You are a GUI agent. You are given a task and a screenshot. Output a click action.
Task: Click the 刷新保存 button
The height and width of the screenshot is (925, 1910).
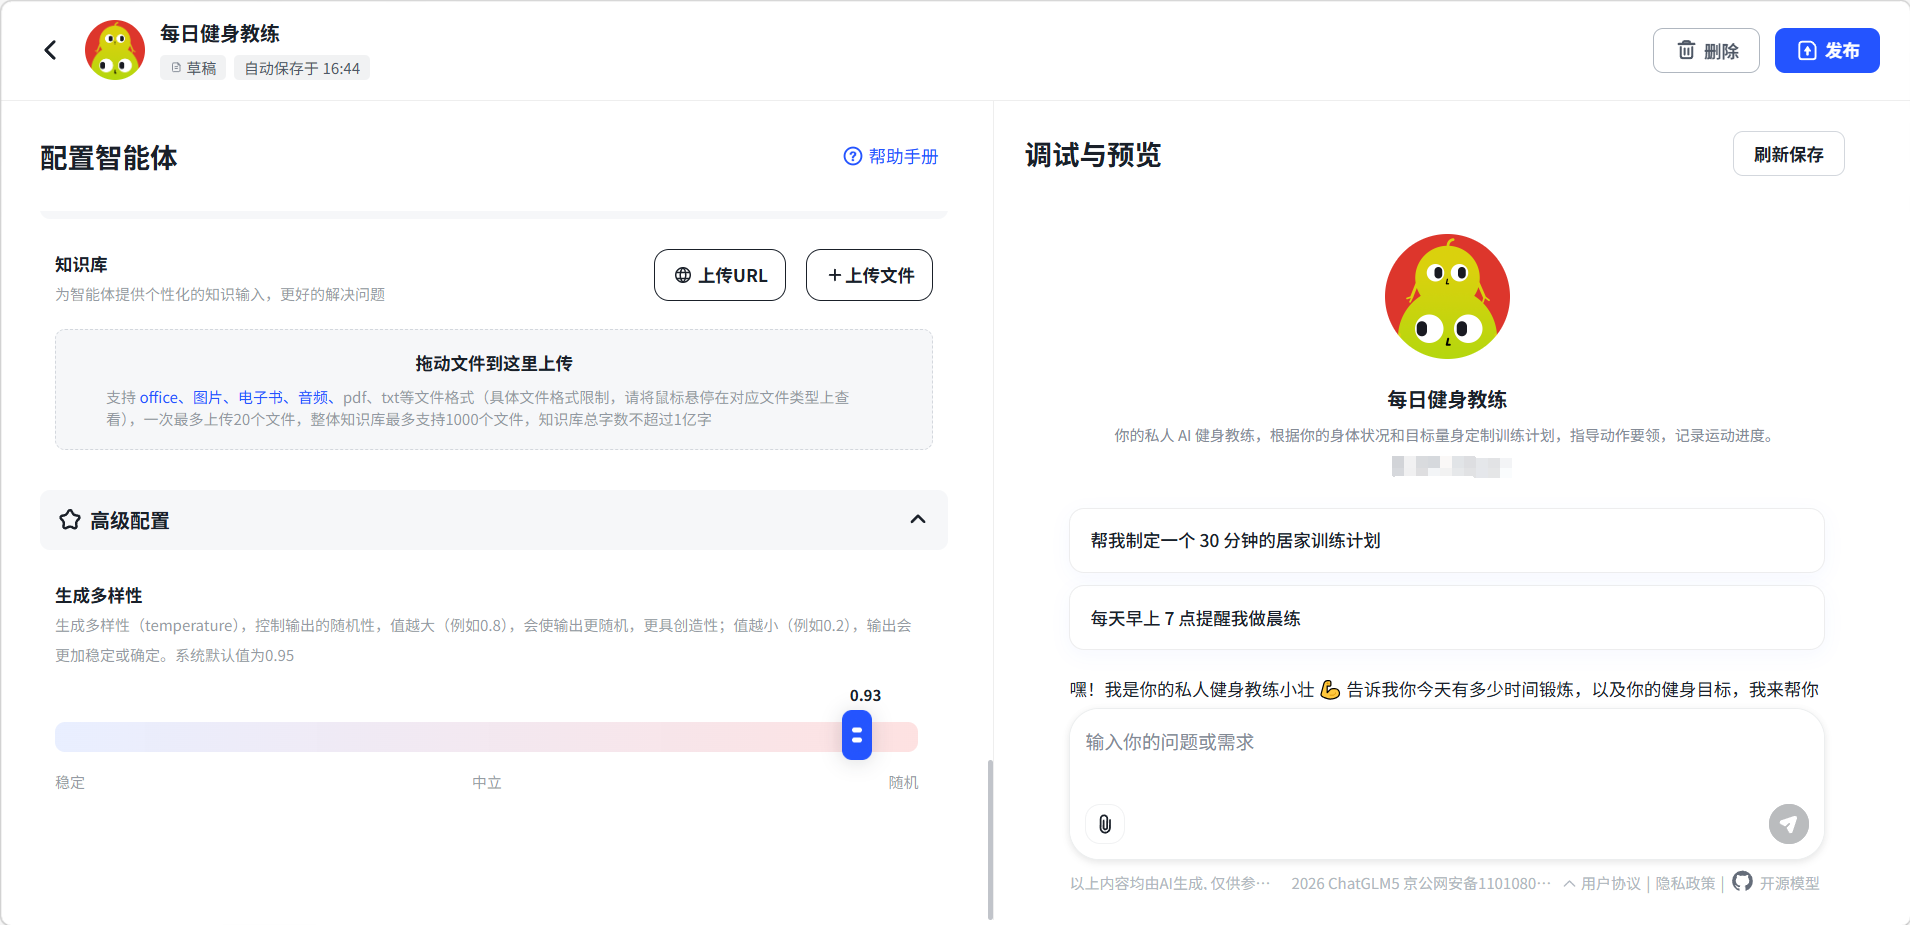[1788, 154]
